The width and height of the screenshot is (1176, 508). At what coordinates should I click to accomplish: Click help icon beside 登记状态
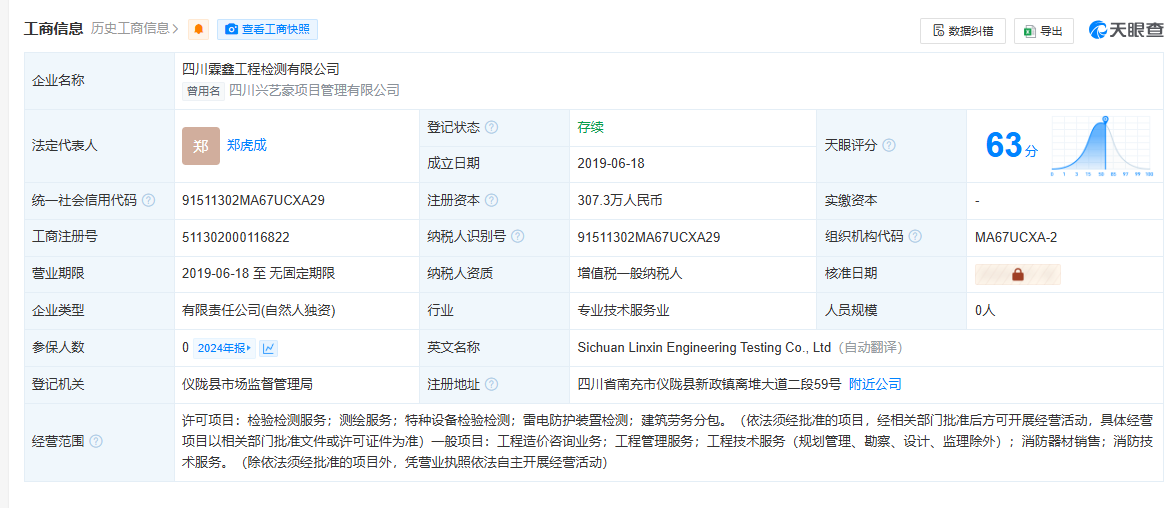tap(491, 128)
